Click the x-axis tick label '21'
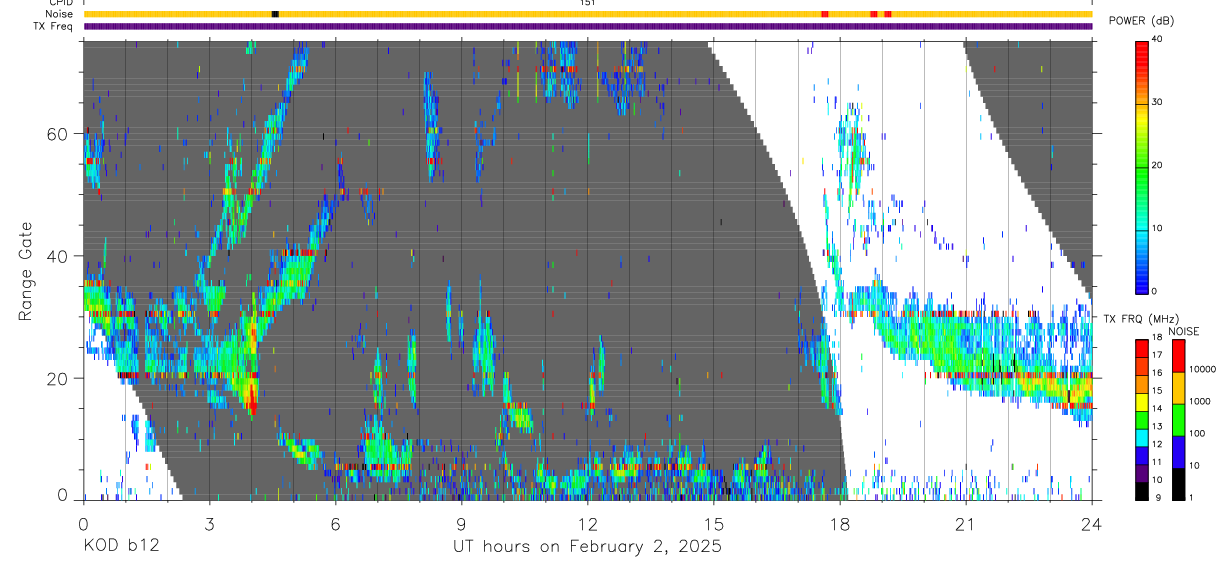Image resolution: width=1228 pixels, height=567 pixels. pyautogui.click(x=966, y=522)
